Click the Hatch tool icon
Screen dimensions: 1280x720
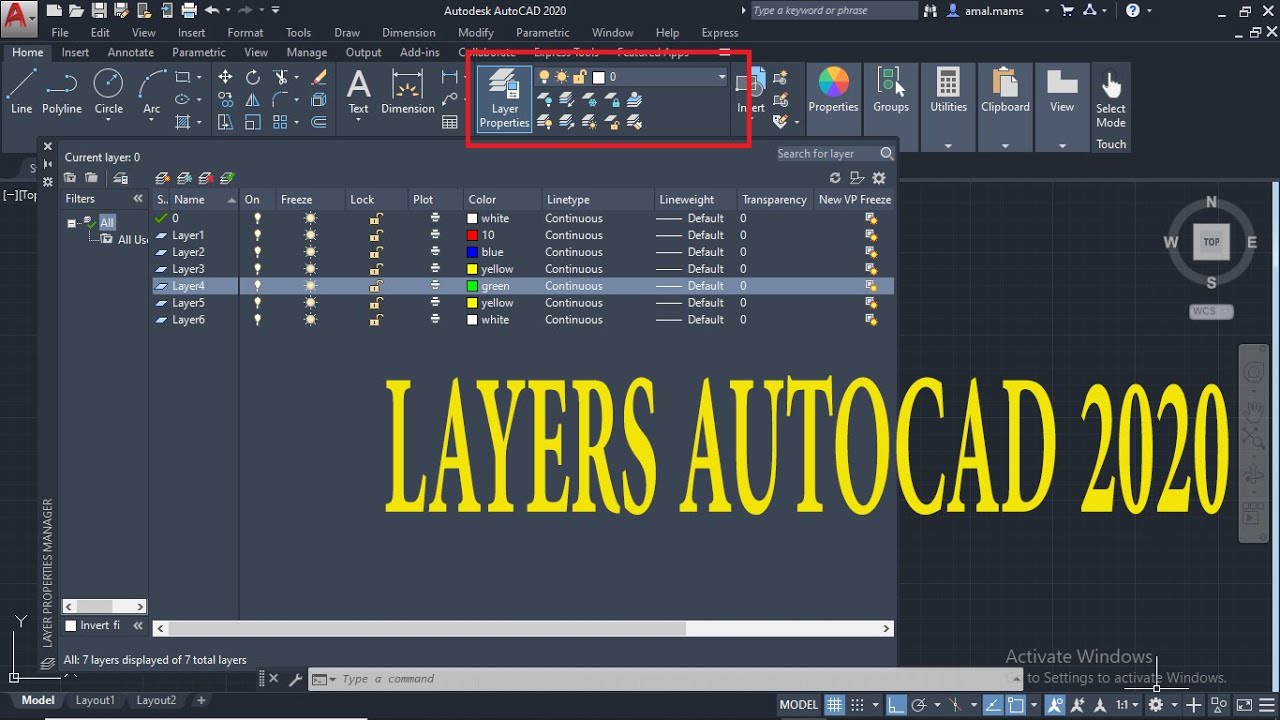click(x=183, y=122)
